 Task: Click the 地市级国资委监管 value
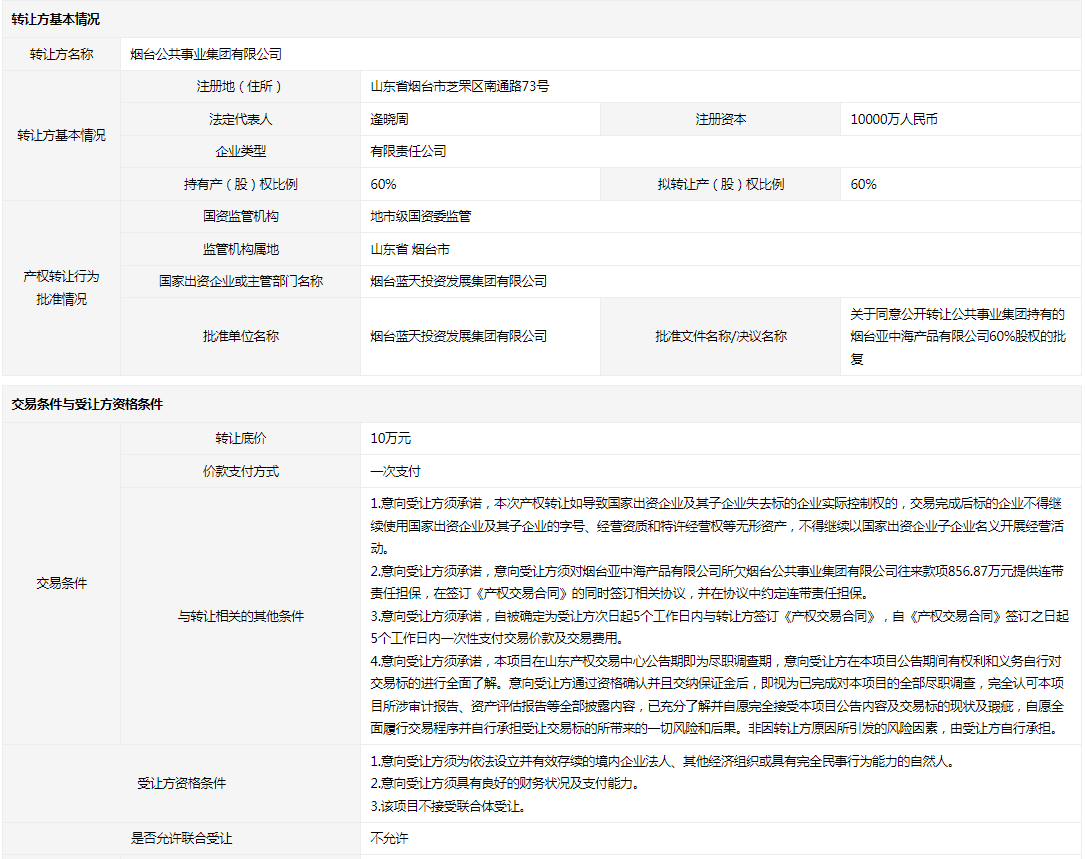420,216
